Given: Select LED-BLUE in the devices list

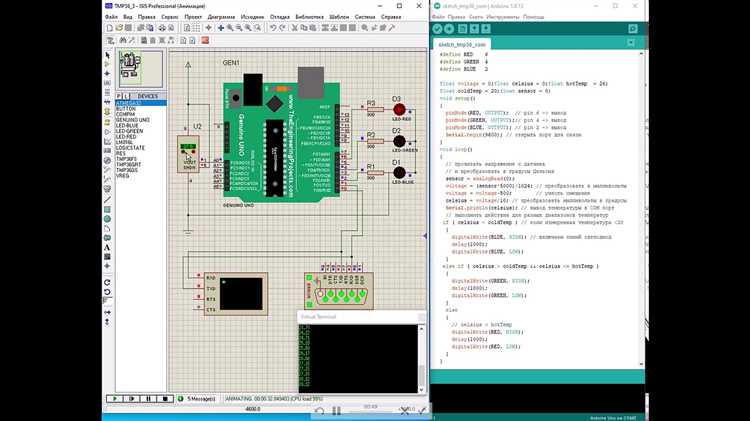Looking at the screenshot, I should point(127,125).
